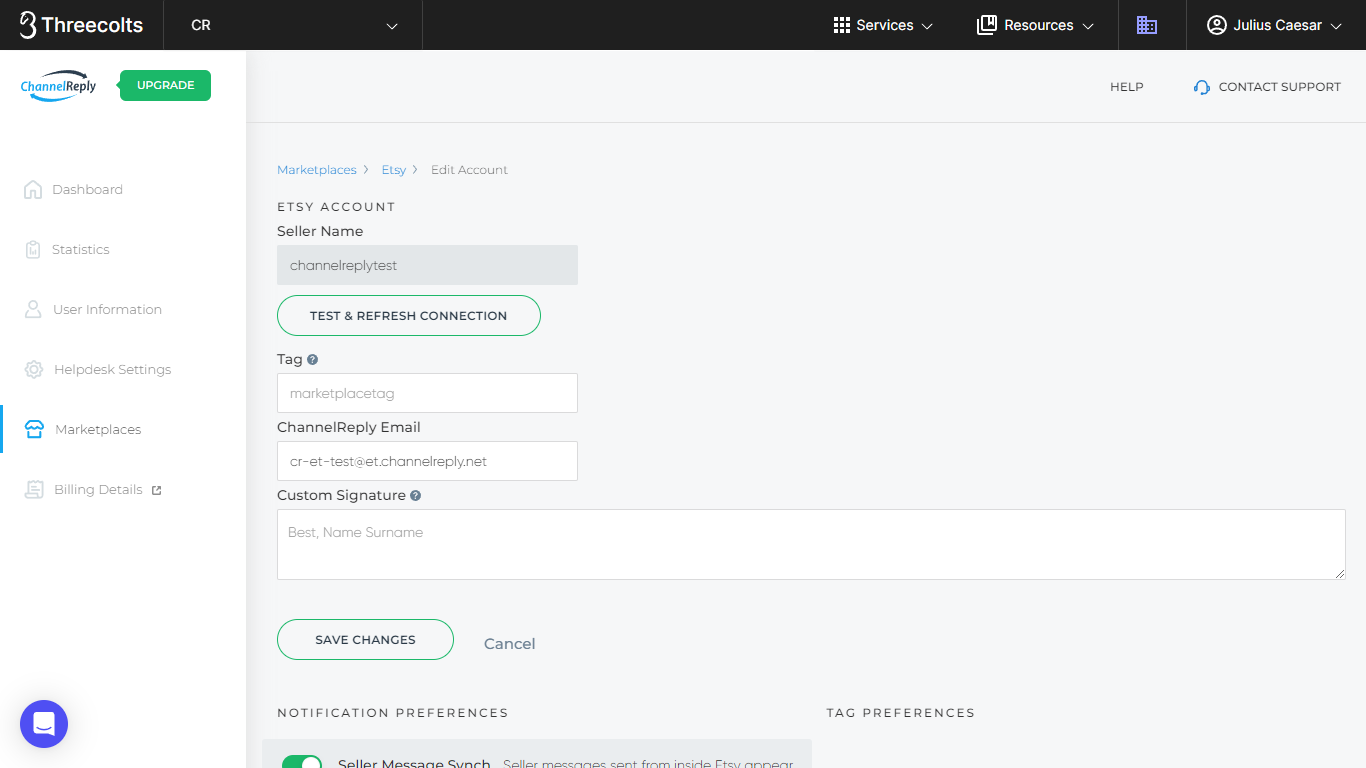Screen dimensions: 1366x768
Task: Go to the Etsy breadcrumb
Action: click(394, 170)
